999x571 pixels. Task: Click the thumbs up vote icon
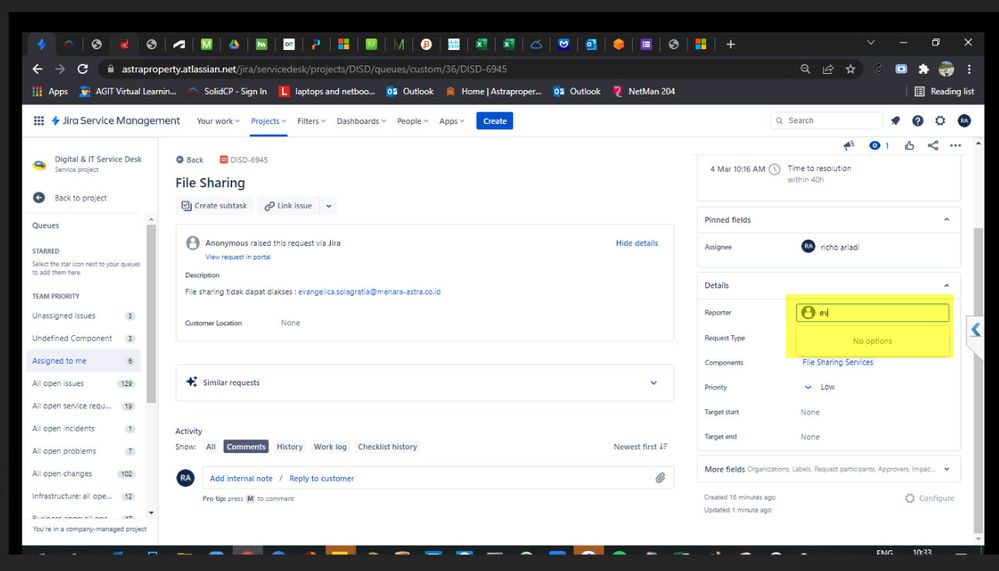tap(909, 145)
